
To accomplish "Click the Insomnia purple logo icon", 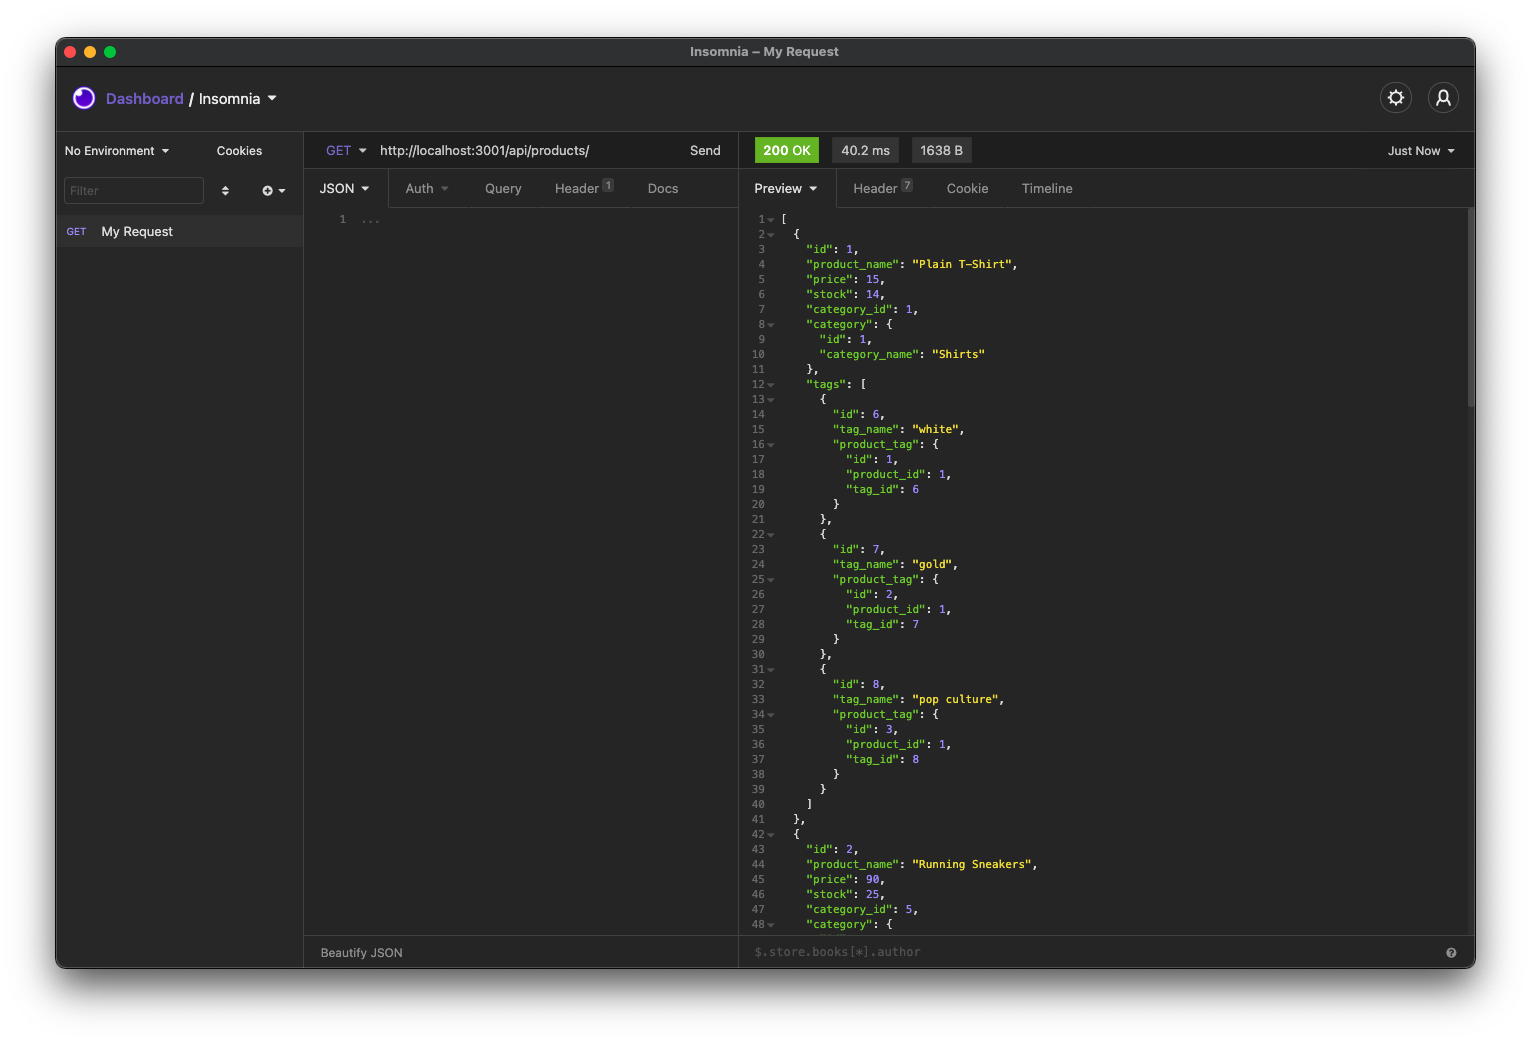I will 84,98.
